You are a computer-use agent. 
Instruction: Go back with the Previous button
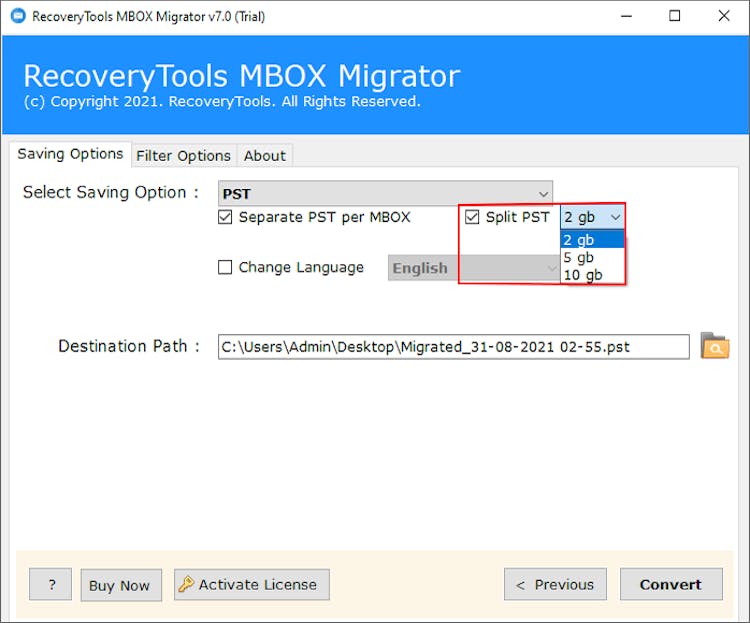pos(554,585)
